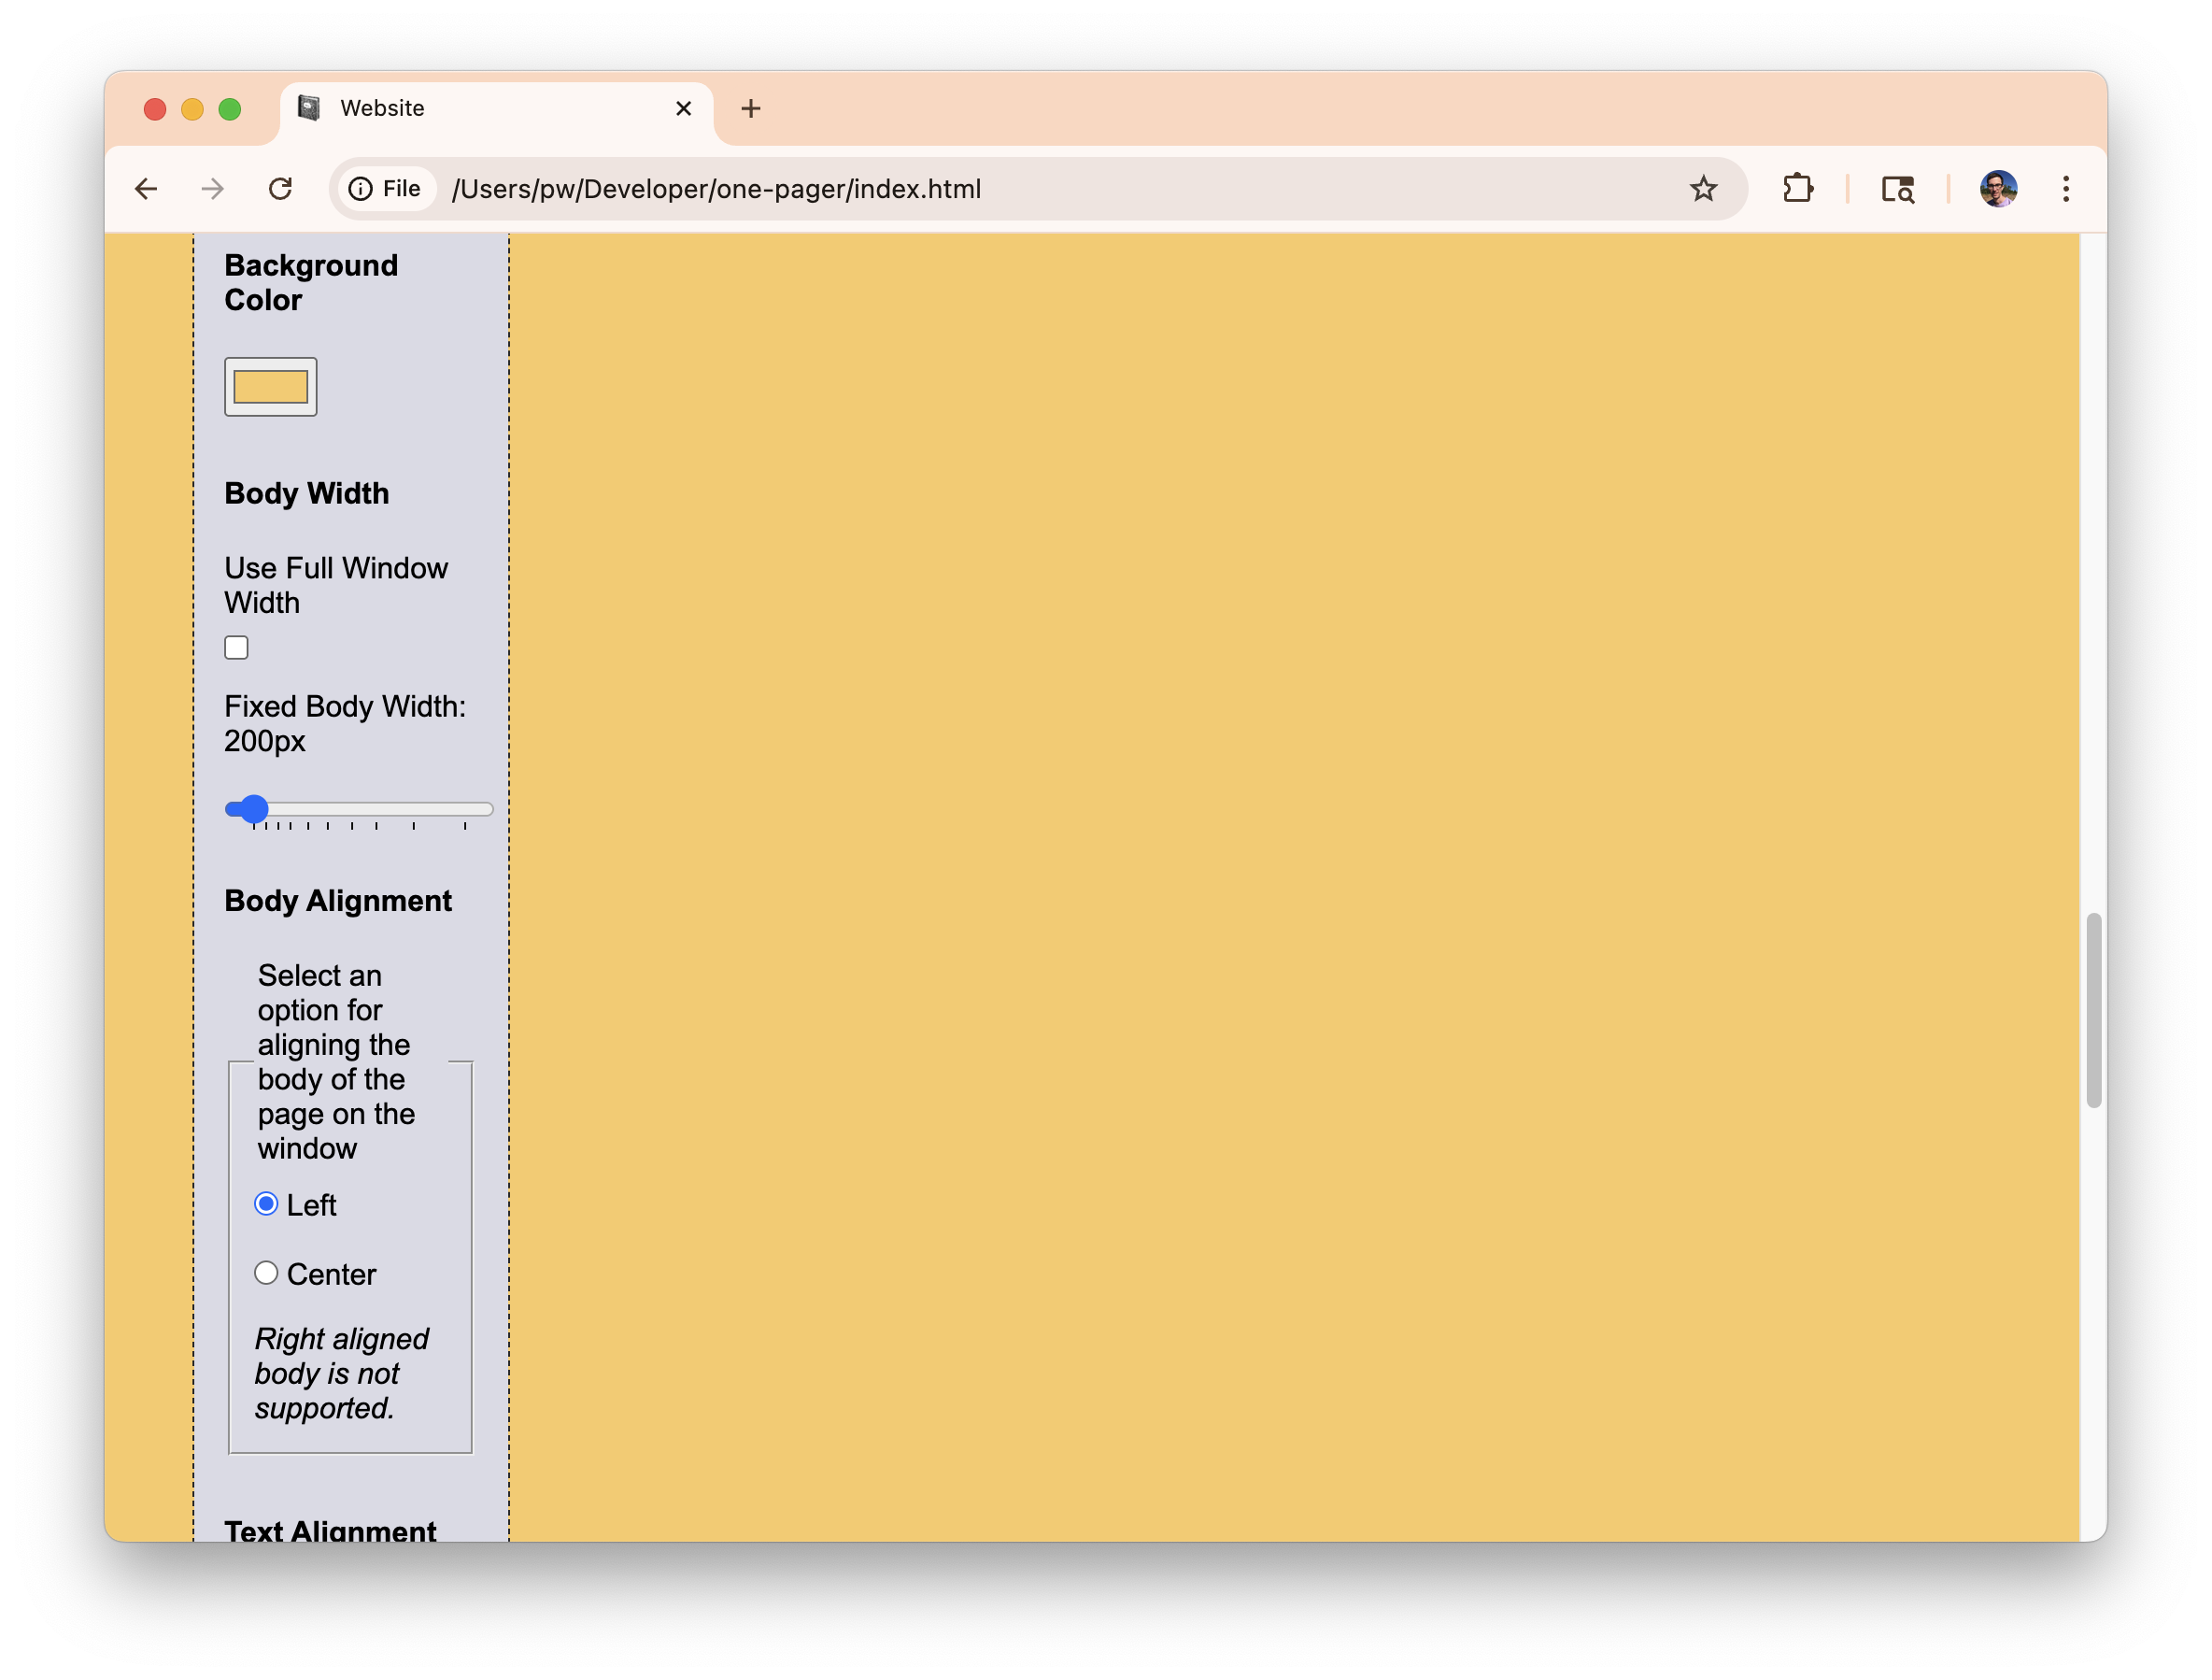
Task: Click the address bar URL
Action: [716, 189]
